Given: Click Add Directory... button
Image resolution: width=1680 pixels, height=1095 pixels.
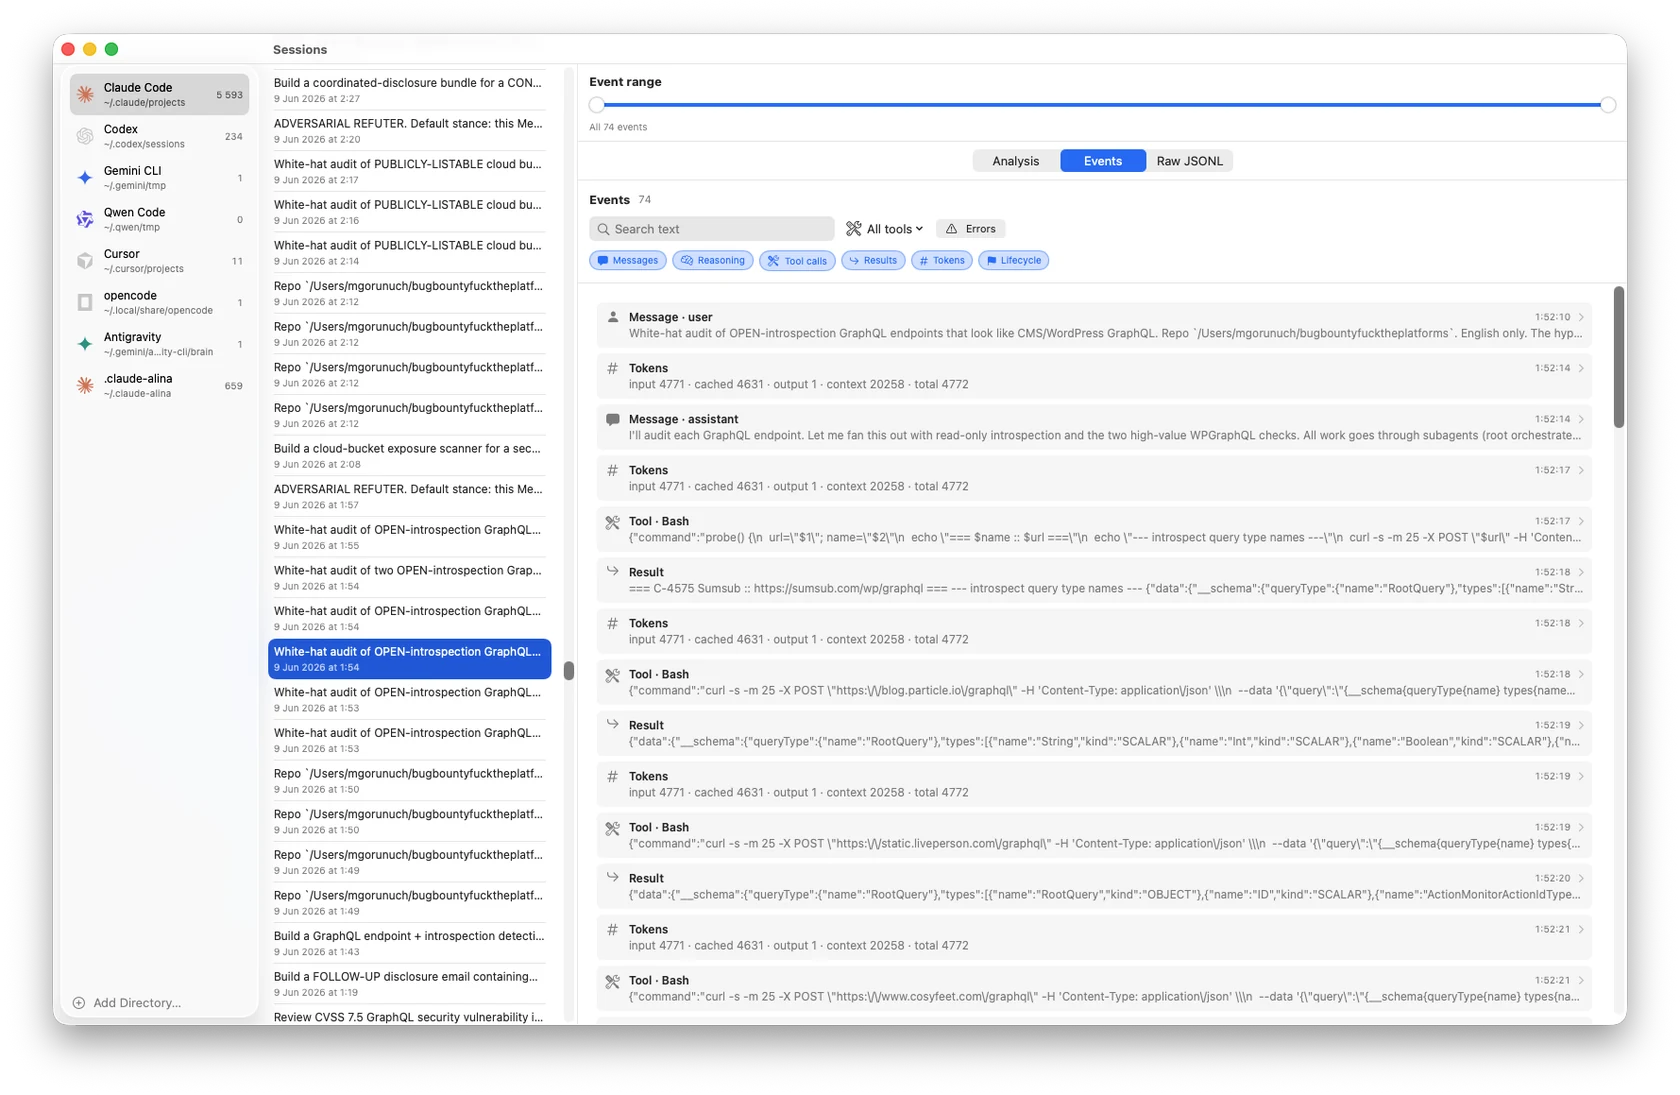Looking at the screenshot, I should [127, 1003].
